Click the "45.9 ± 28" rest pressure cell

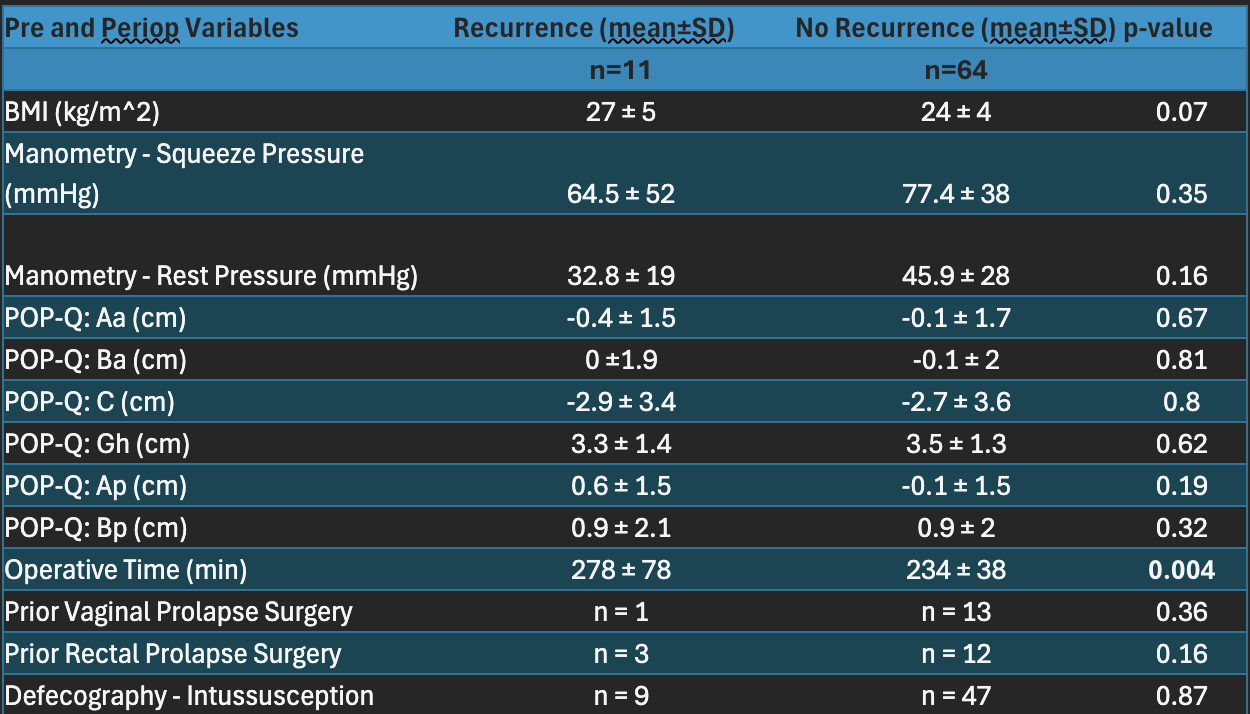[956, 276]
